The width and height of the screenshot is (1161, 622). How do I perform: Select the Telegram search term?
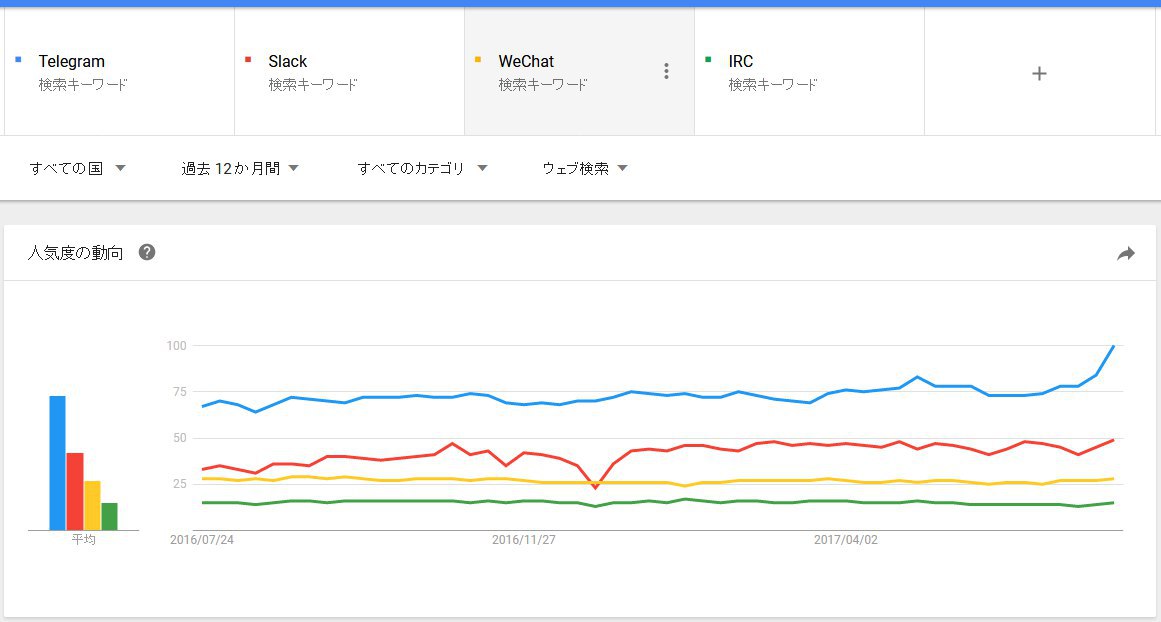72,62
